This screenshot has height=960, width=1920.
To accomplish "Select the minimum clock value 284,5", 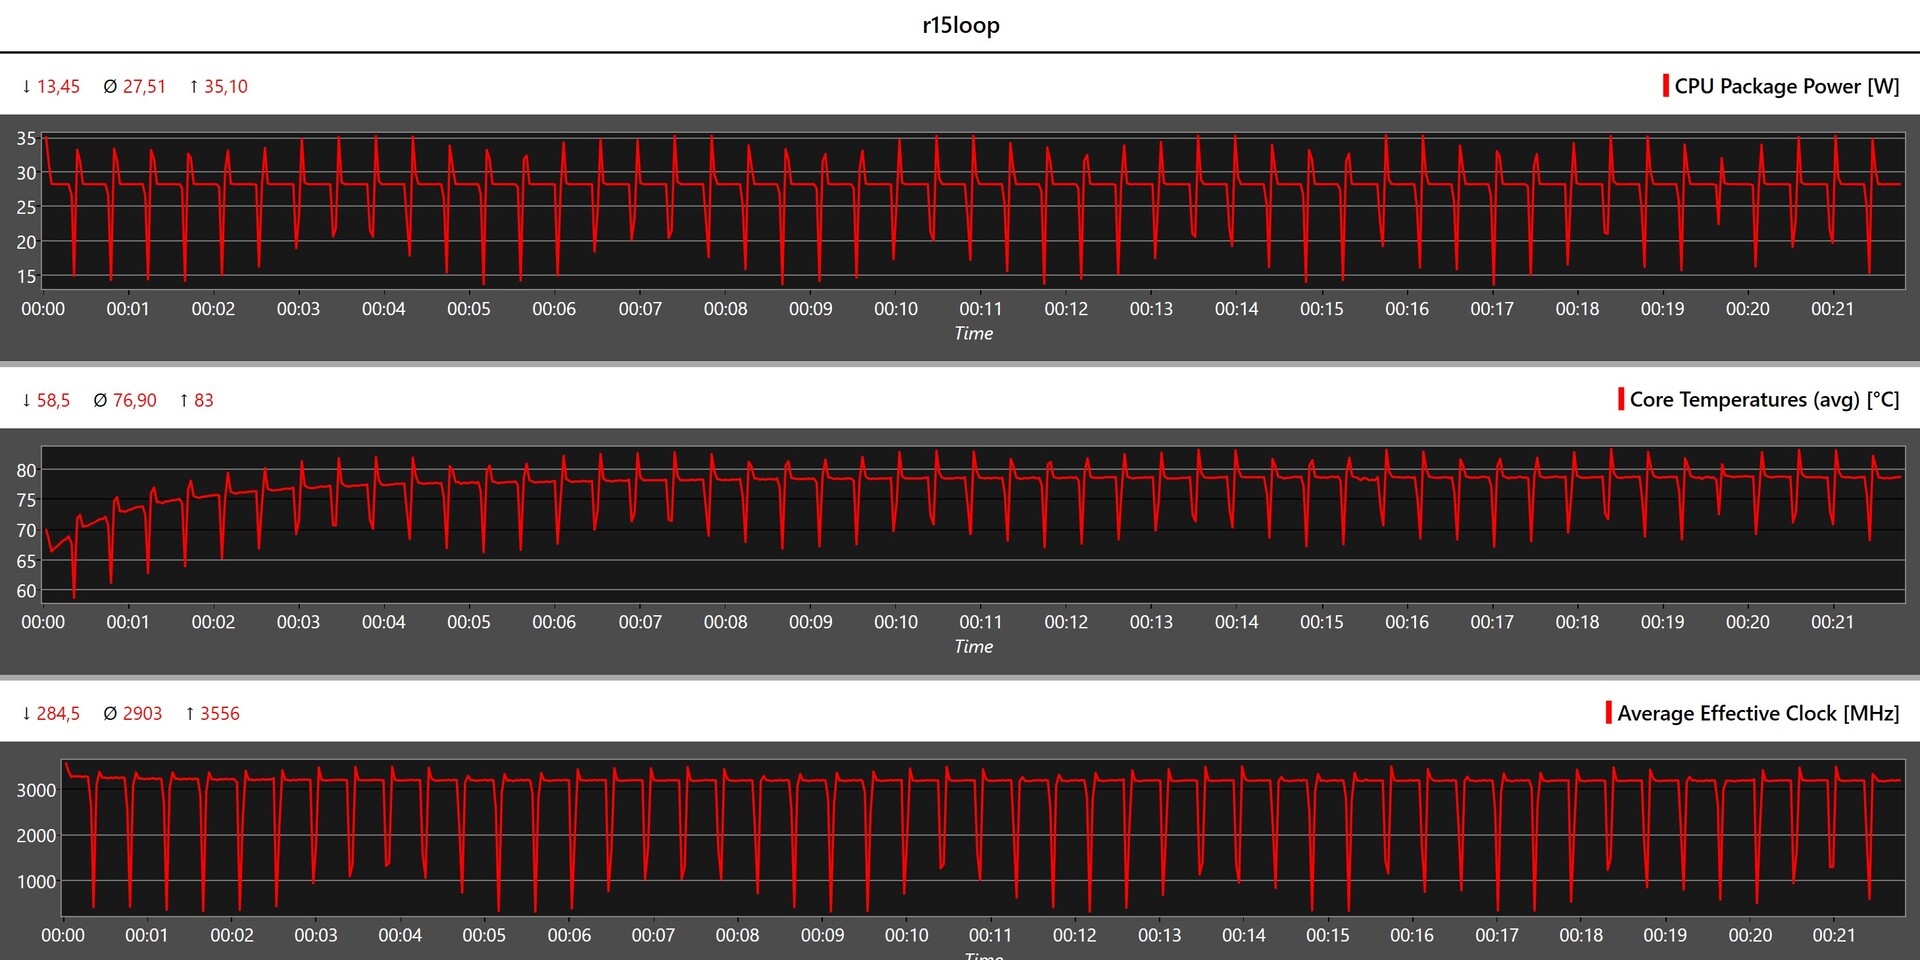I will click(58, 714).
